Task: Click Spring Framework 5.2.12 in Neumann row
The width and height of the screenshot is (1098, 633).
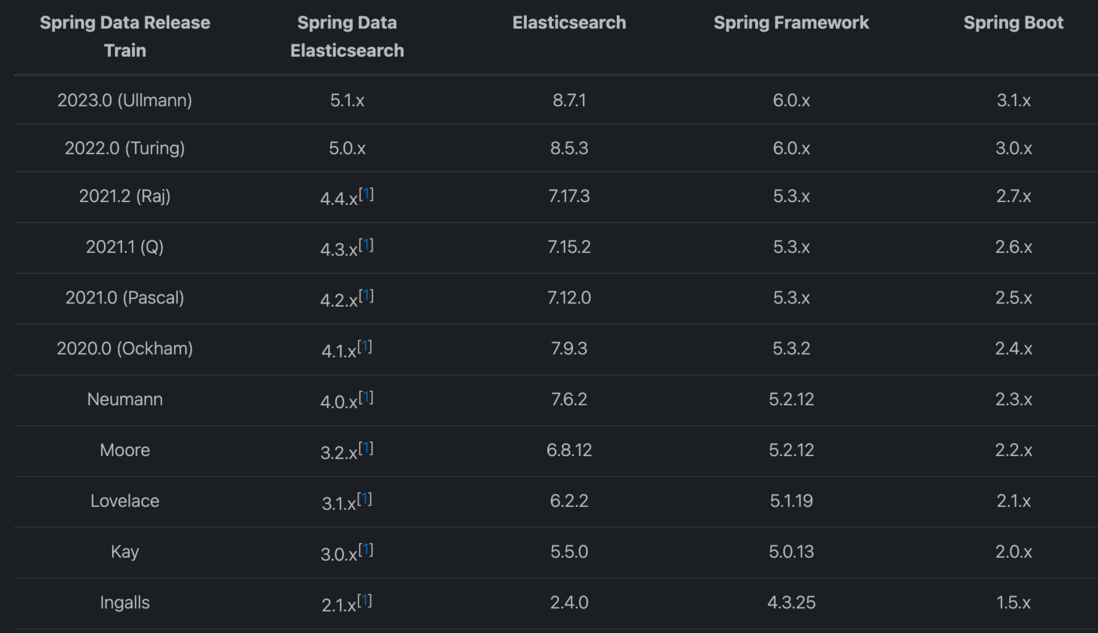Action: (791, 399)
